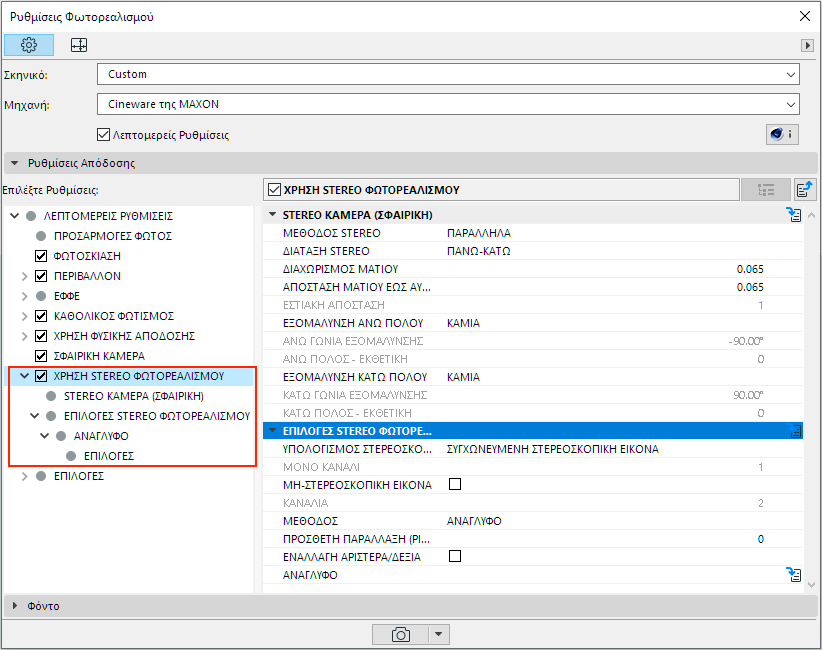Toggle ΧΡΗΣΗ STEREO ΦΩΤΟΡΕΑΛΙΣΜΟΥ tree checkbox

tap(41, 376)
